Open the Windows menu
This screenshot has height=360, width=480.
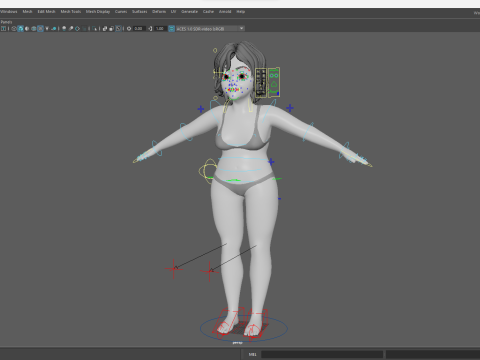(x=8, y=12)
